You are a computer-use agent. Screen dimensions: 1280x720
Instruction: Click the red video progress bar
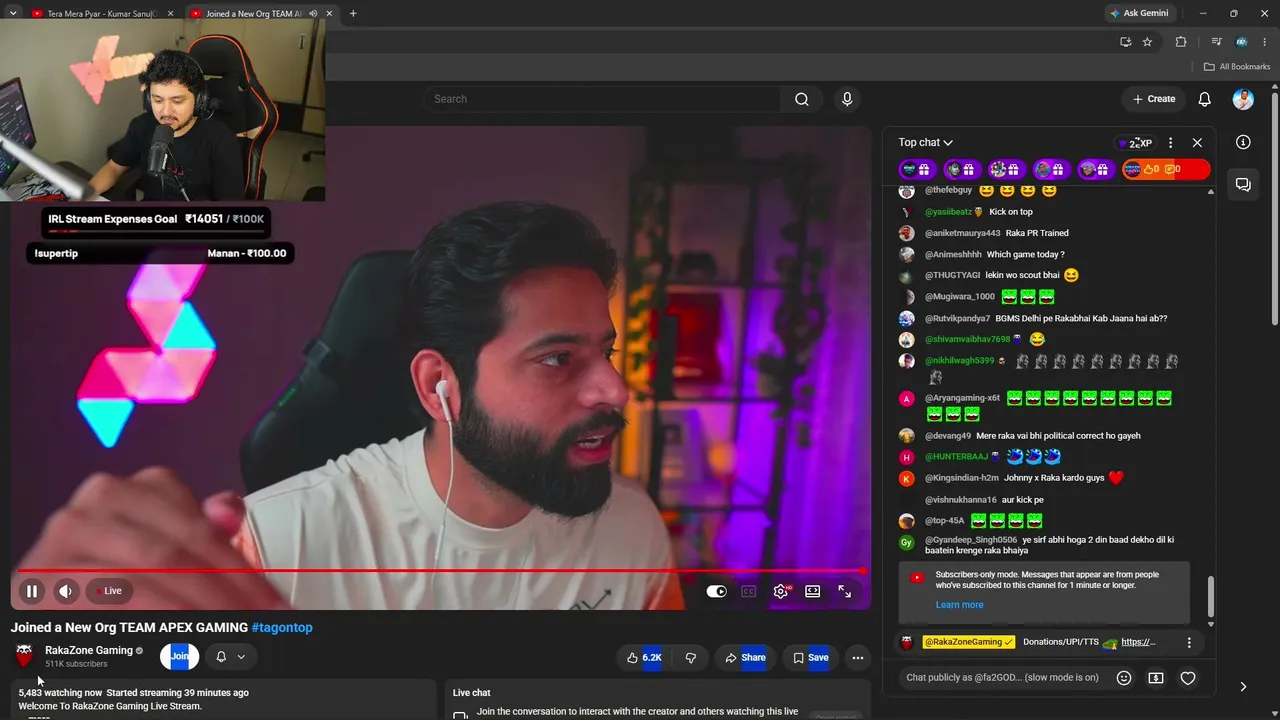441,571
